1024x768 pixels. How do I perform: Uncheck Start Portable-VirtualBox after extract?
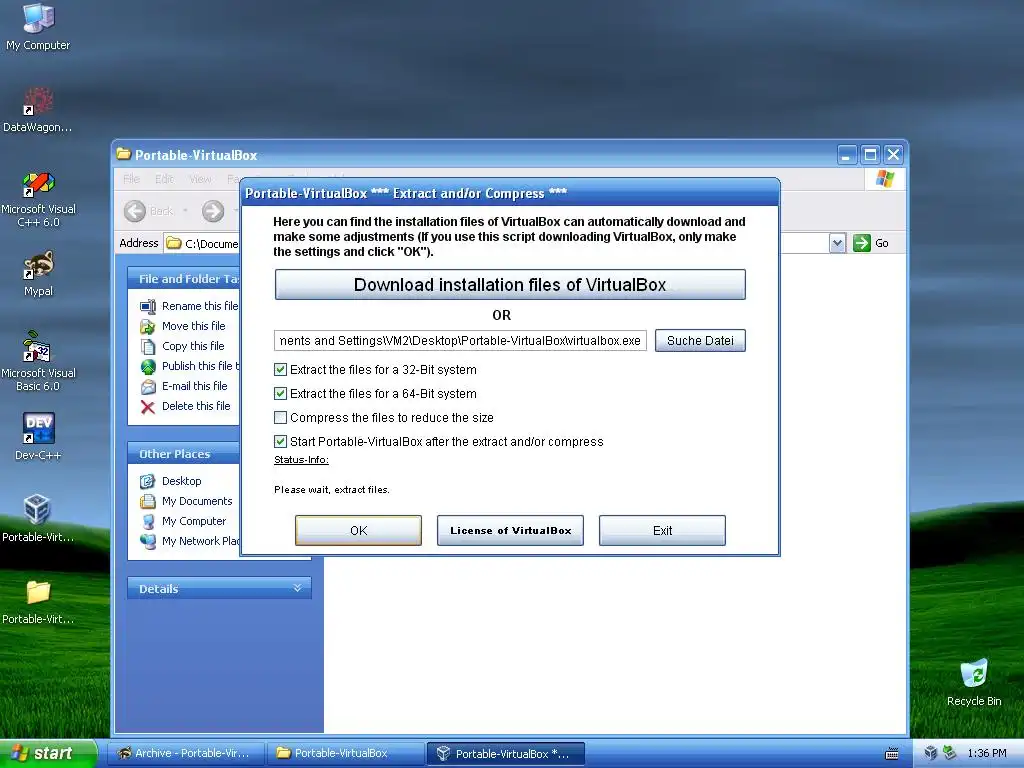coord(280,441)
